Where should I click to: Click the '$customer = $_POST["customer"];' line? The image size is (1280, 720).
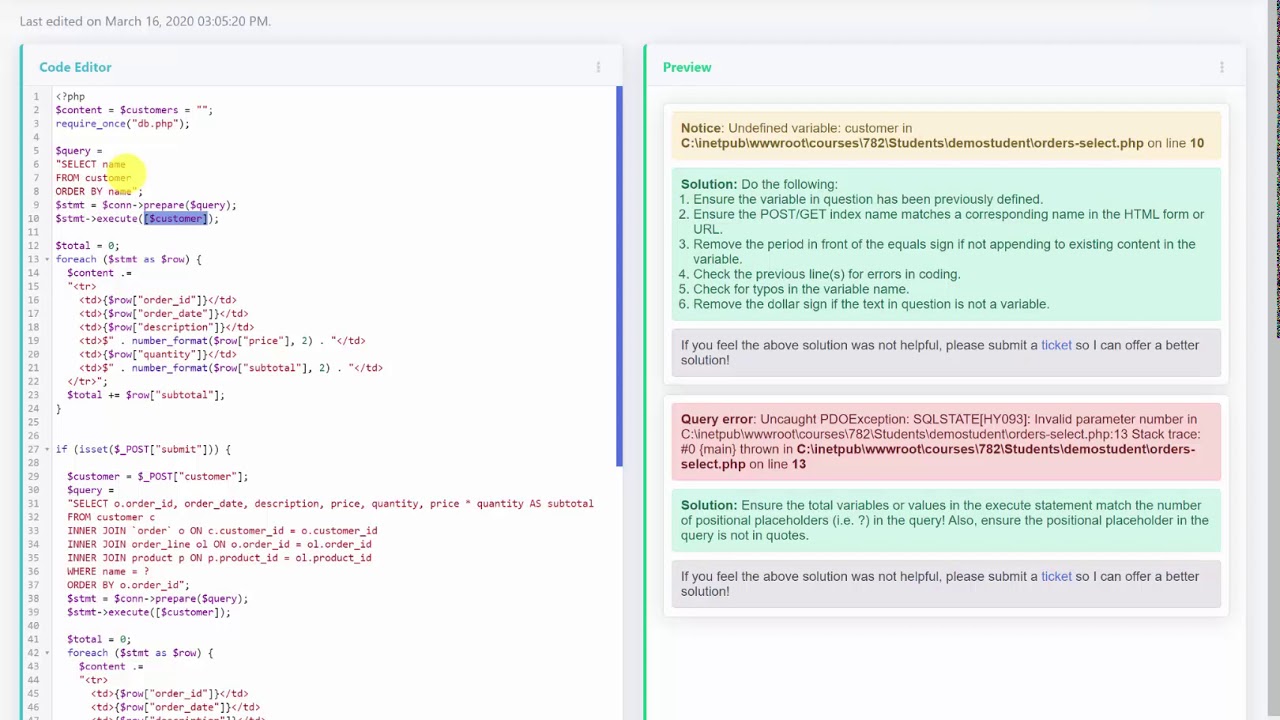coord(157,477)
